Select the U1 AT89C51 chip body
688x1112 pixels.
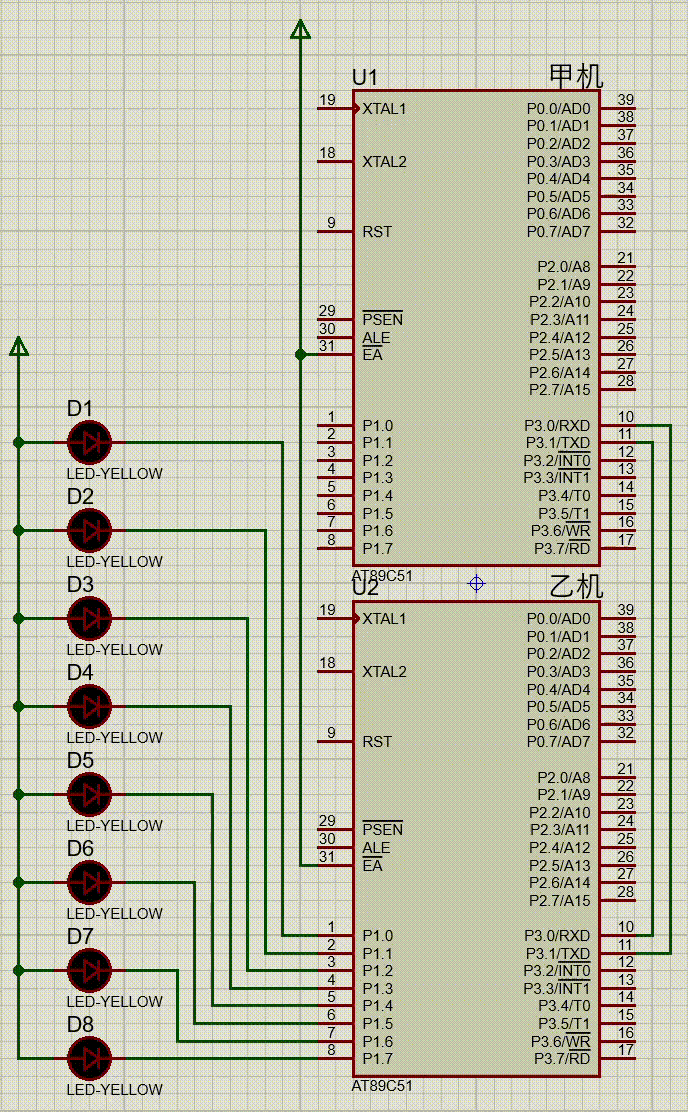[x=477, y=328]
